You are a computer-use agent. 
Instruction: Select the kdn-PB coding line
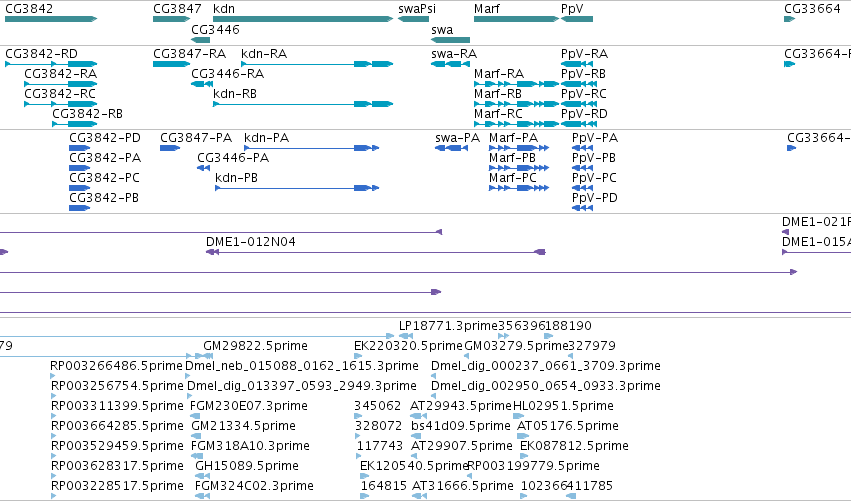click(297, 188)
